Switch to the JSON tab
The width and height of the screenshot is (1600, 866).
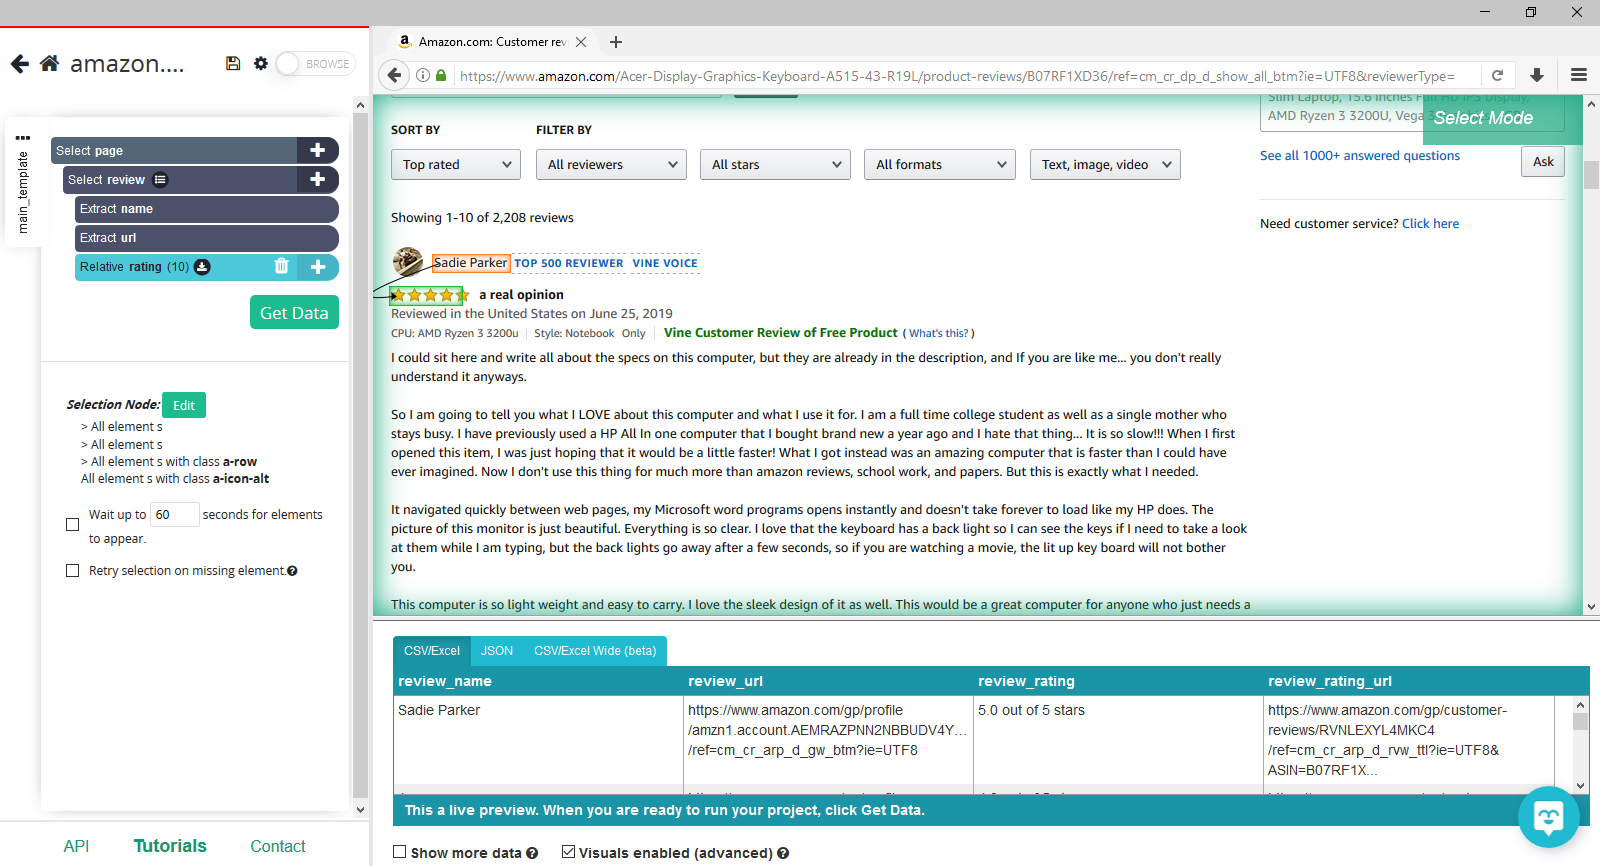[496, 651]
